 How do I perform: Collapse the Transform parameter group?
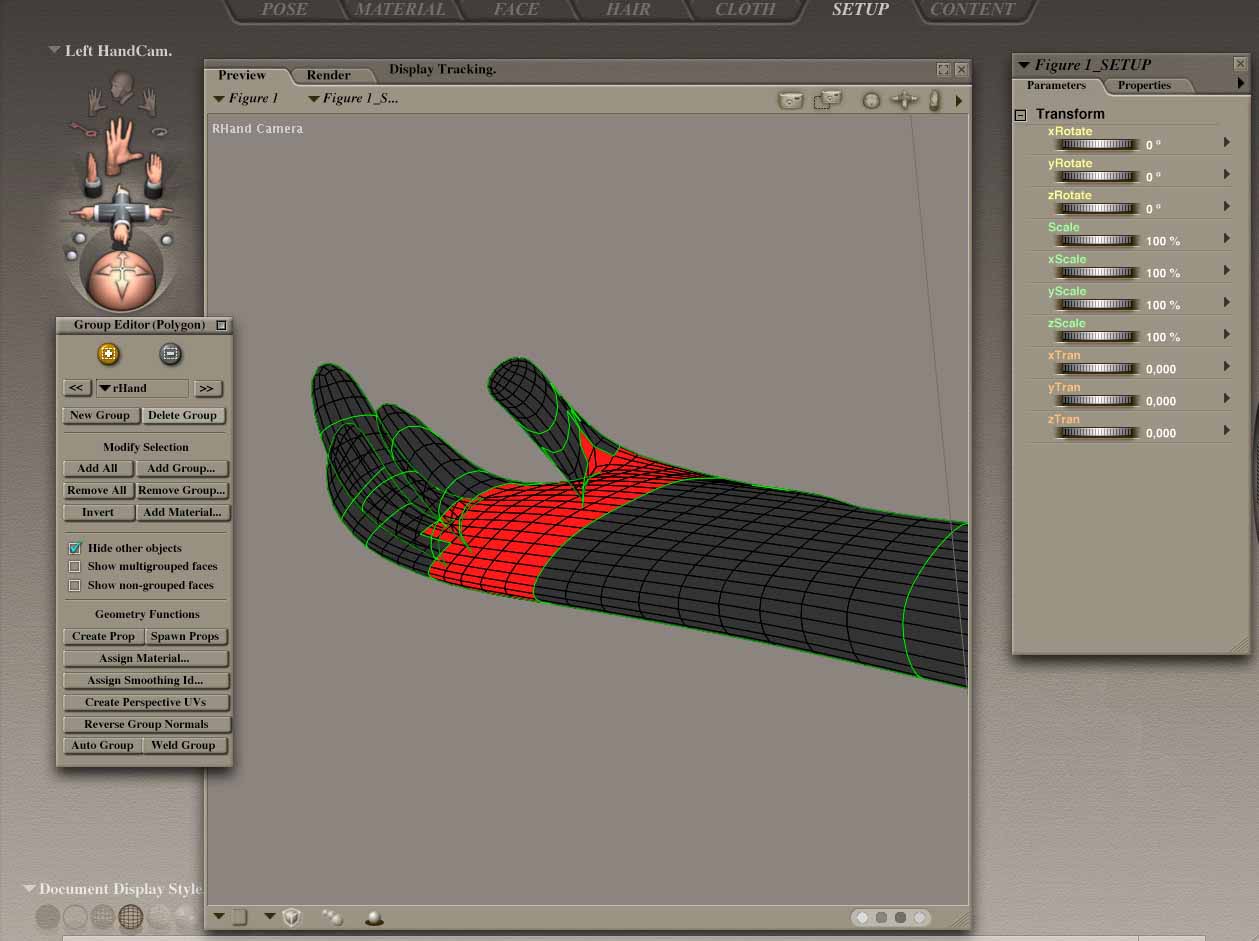click(1021, 115)
